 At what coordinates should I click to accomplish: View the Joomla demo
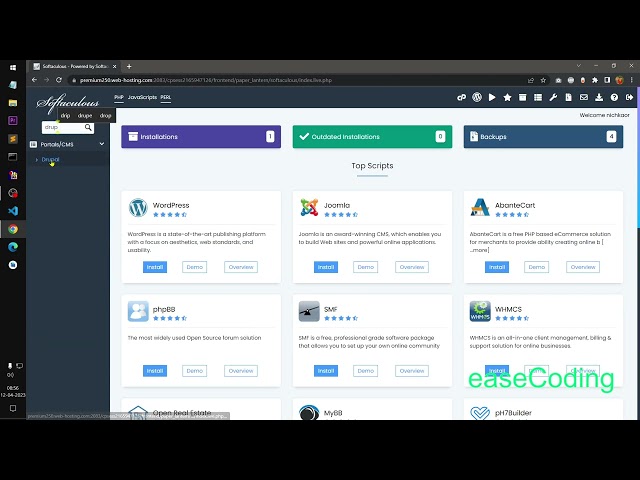pyautogui.click(x=365, y=267)
